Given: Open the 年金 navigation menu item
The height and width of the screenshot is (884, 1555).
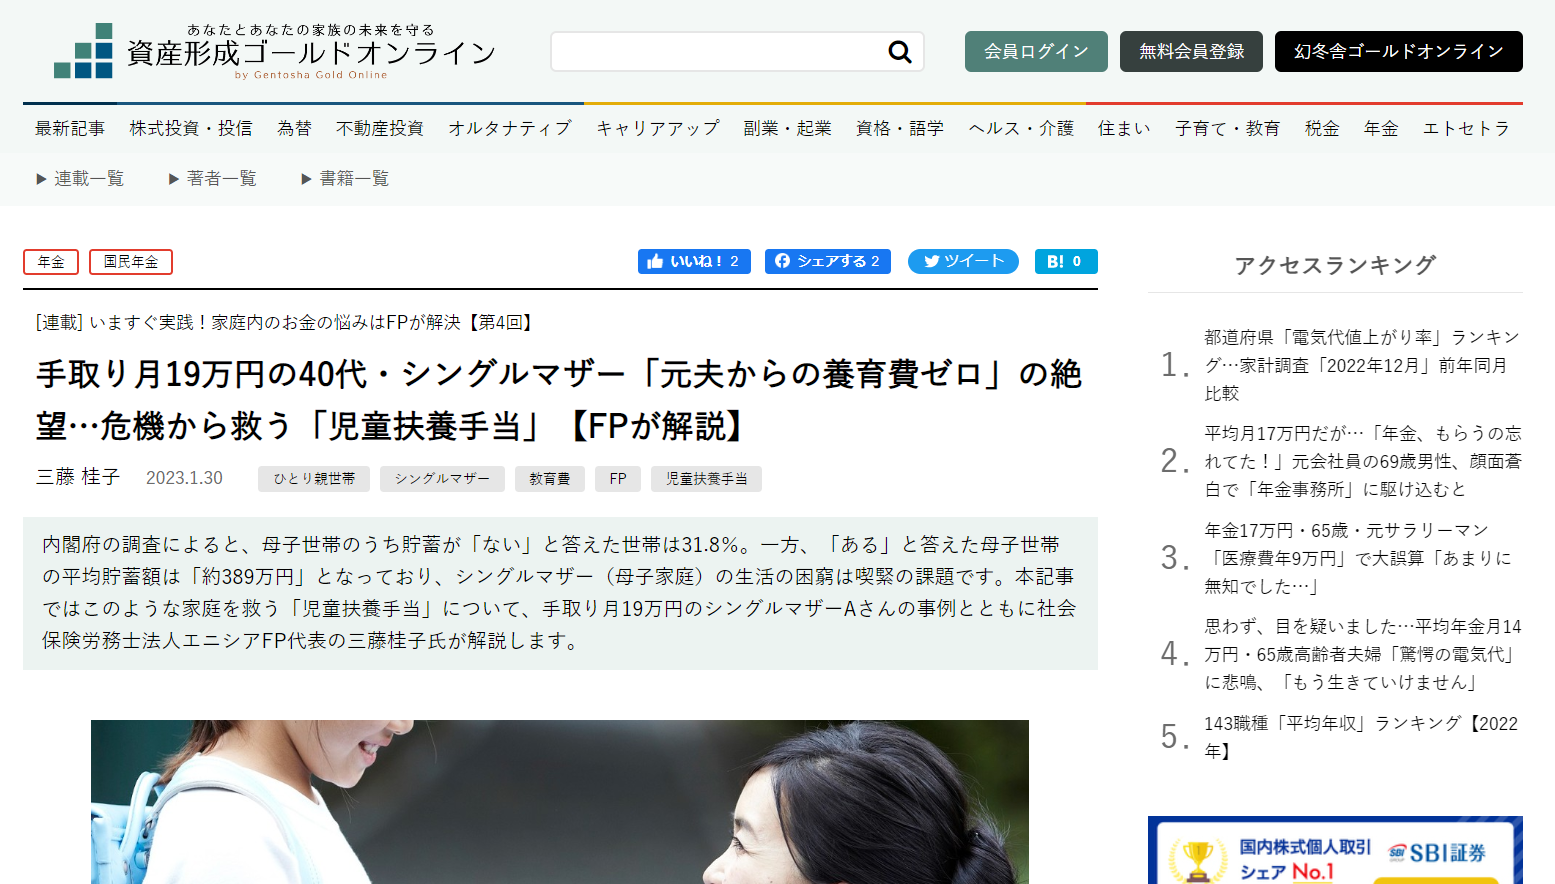Looking at the screenshot, I should 1381,128.
